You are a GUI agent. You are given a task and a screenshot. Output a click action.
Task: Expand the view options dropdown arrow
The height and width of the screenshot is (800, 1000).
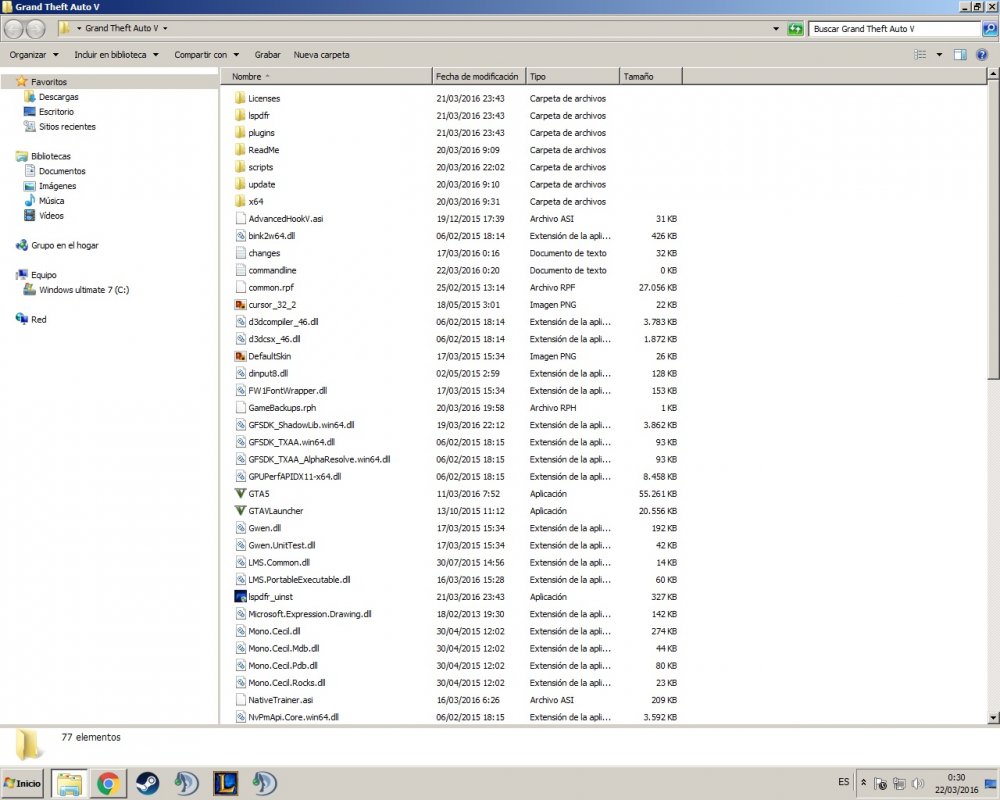939,55
